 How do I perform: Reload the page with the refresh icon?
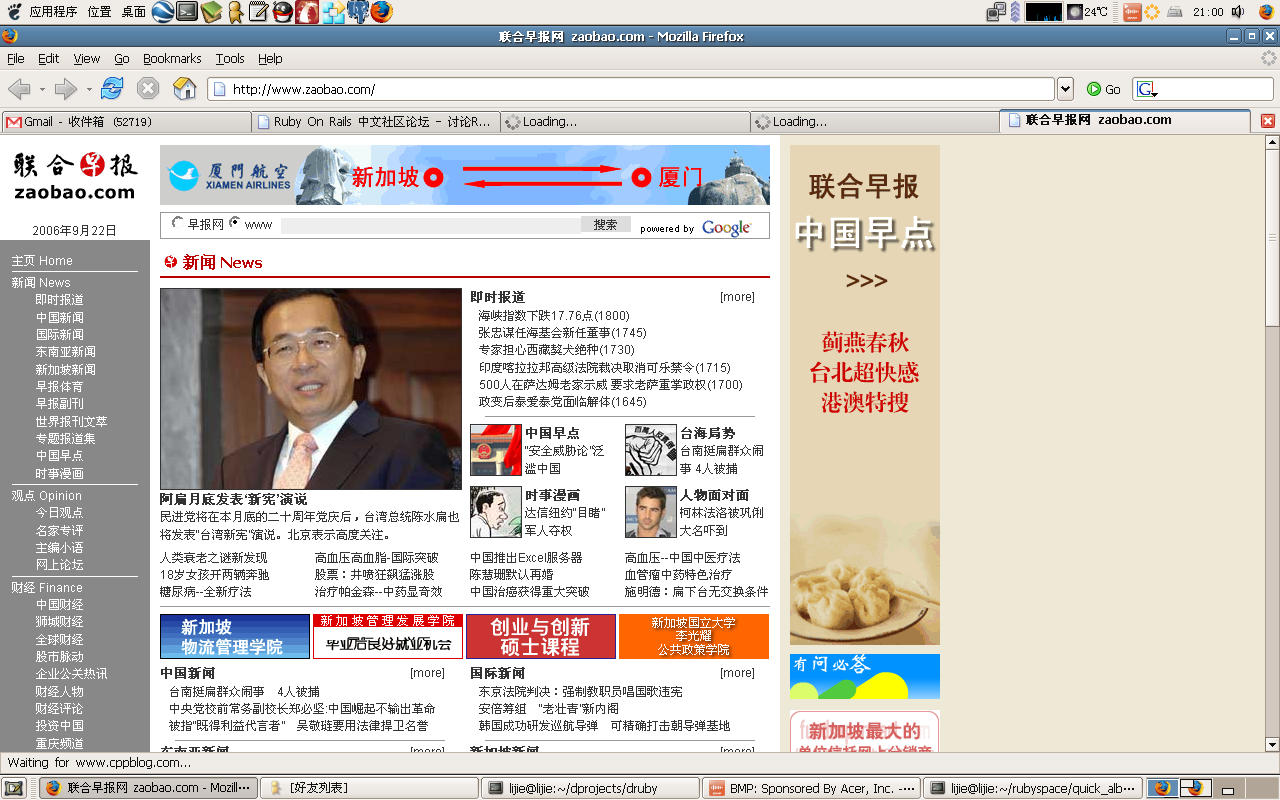112,88
